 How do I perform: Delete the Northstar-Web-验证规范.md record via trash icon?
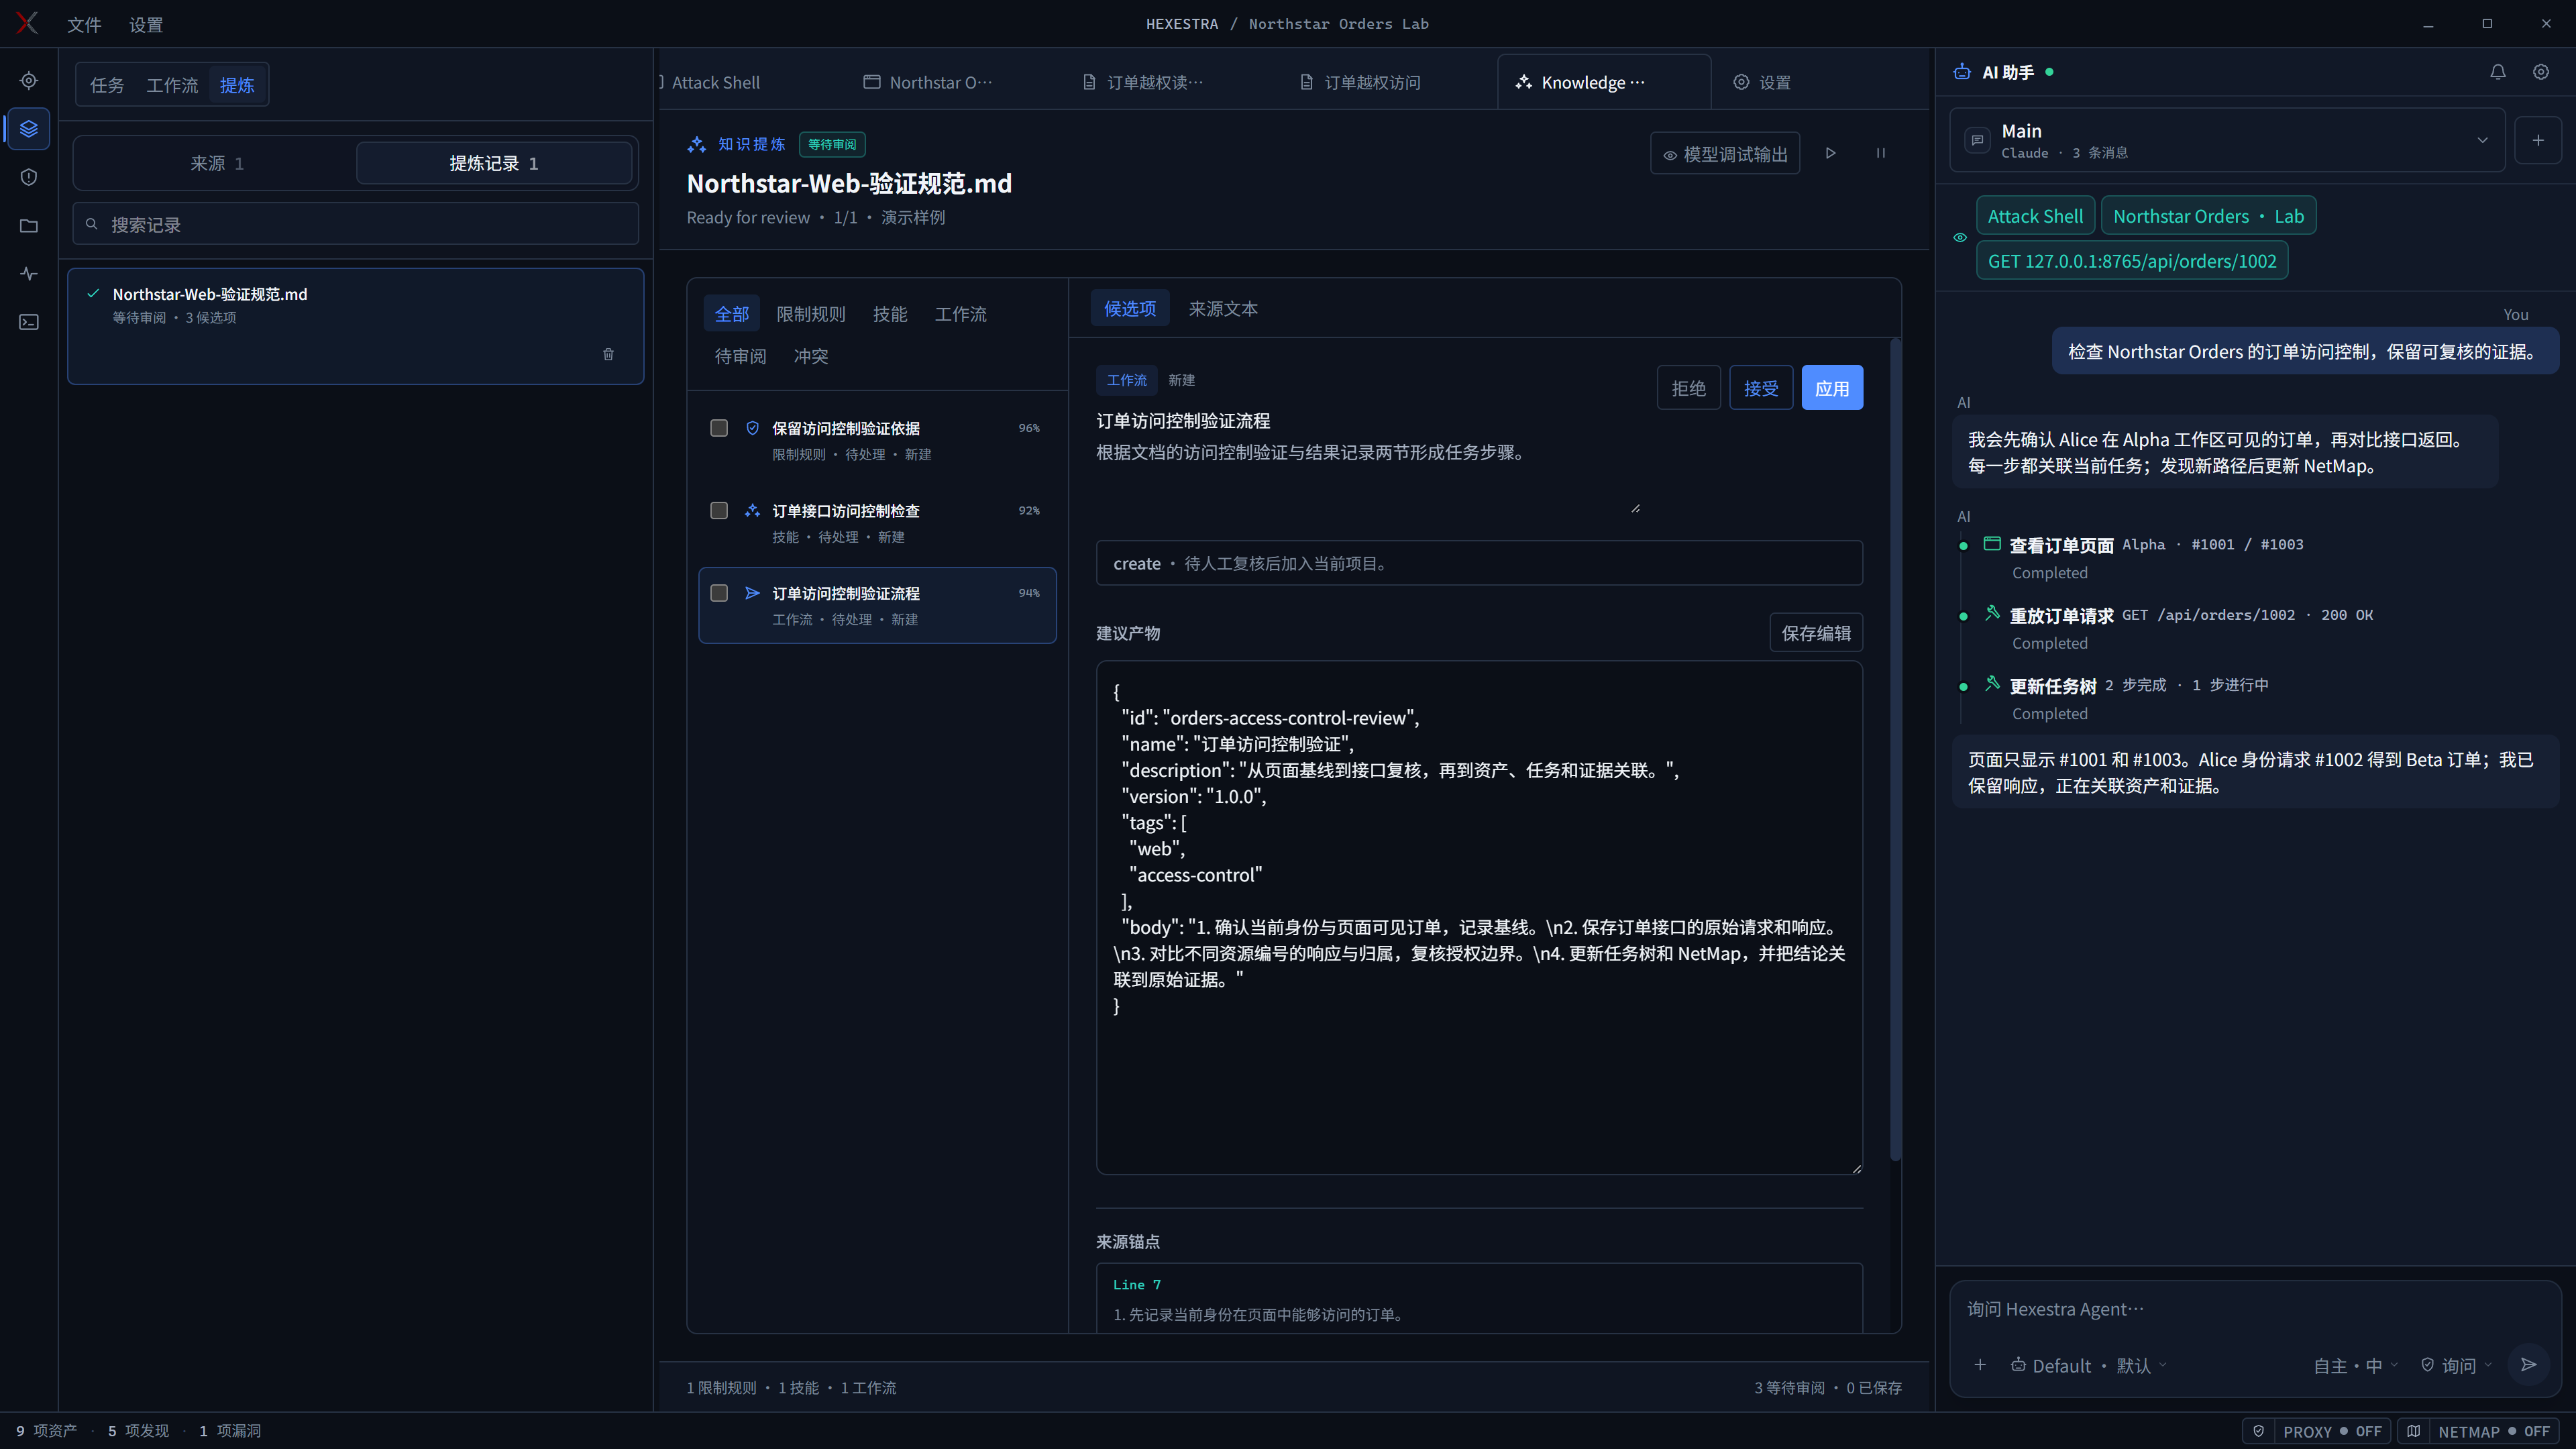coord(608,354)
